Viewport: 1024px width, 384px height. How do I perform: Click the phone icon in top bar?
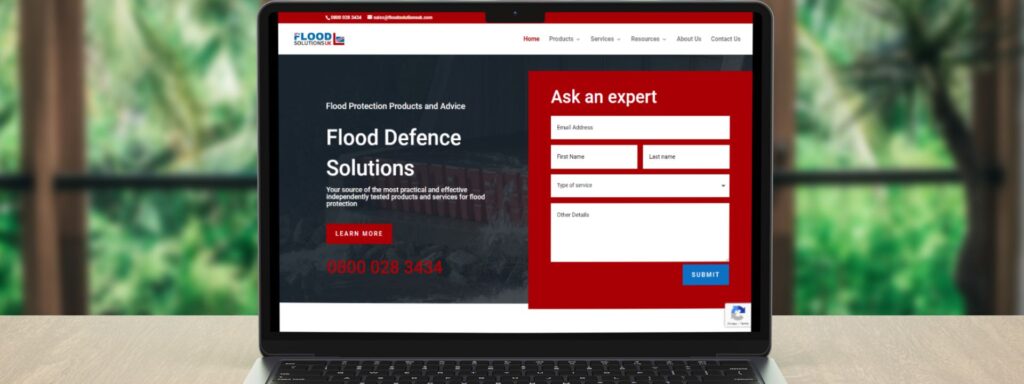[x=327, y=18]
